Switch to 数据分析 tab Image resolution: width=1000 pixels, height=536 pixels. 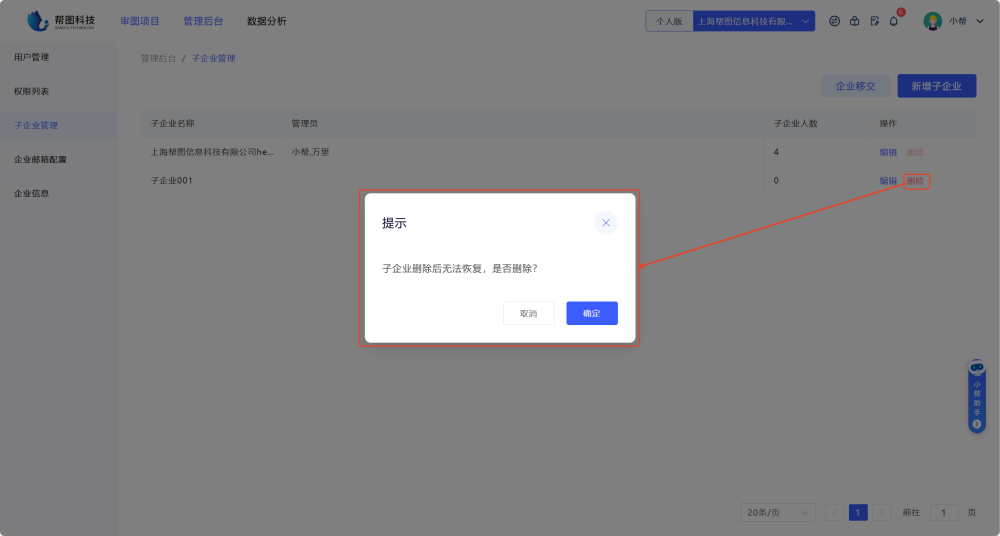tap(266, 21)
